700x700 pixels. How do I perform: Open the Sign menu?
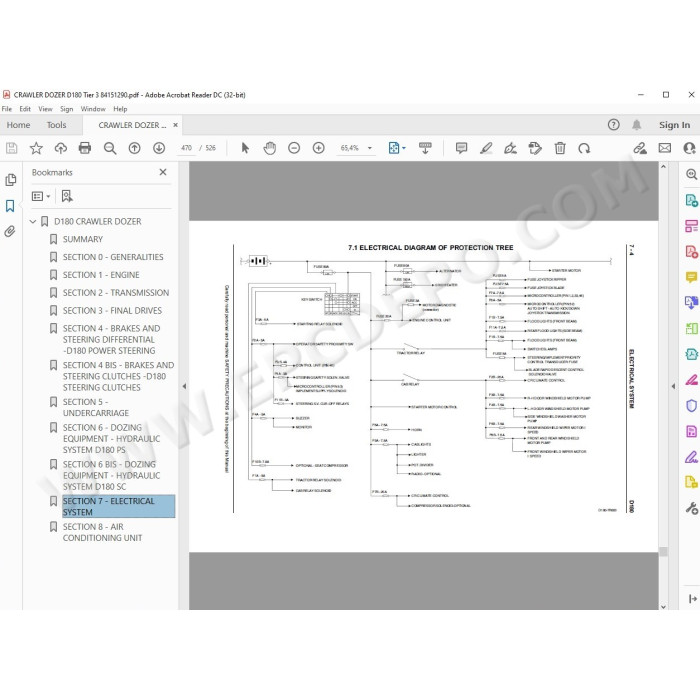pos(67,109)
